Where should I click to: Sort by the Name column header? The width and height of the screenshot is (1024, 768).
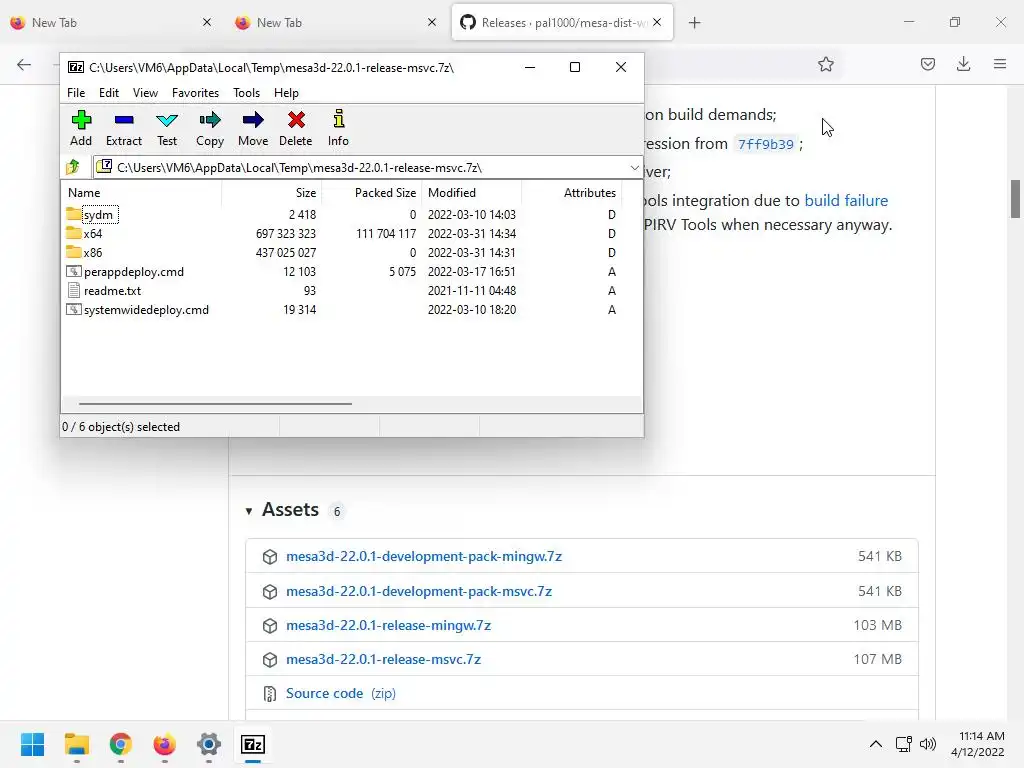tap(142, 193)
